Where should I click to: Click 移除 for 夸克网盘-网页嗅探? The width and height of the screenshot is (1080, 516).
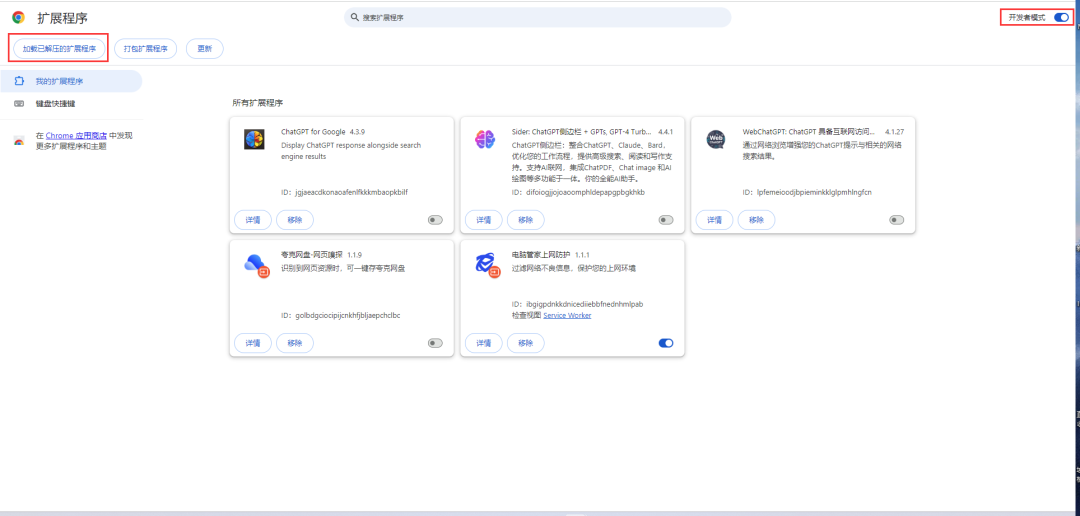pos(295,343)
